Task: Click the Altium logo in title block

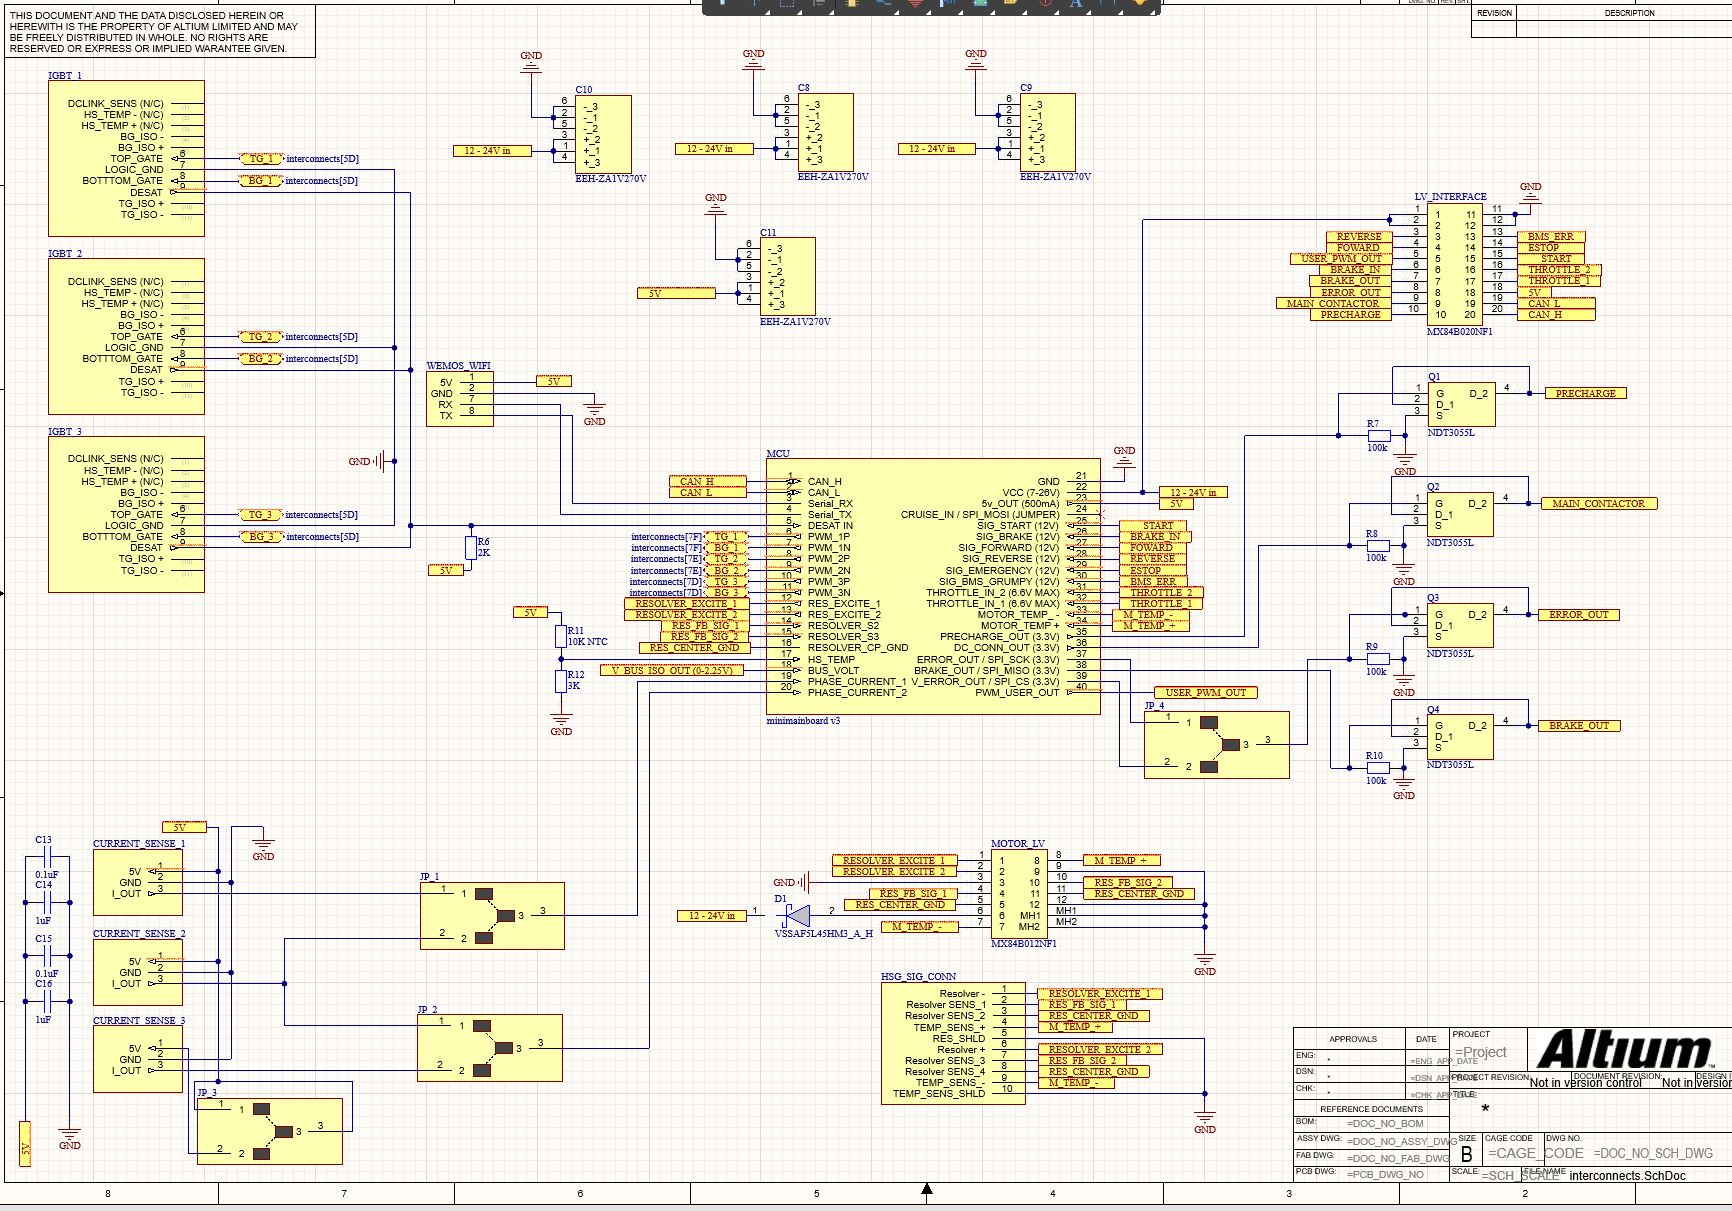Action: (x=1625, y=1051)
